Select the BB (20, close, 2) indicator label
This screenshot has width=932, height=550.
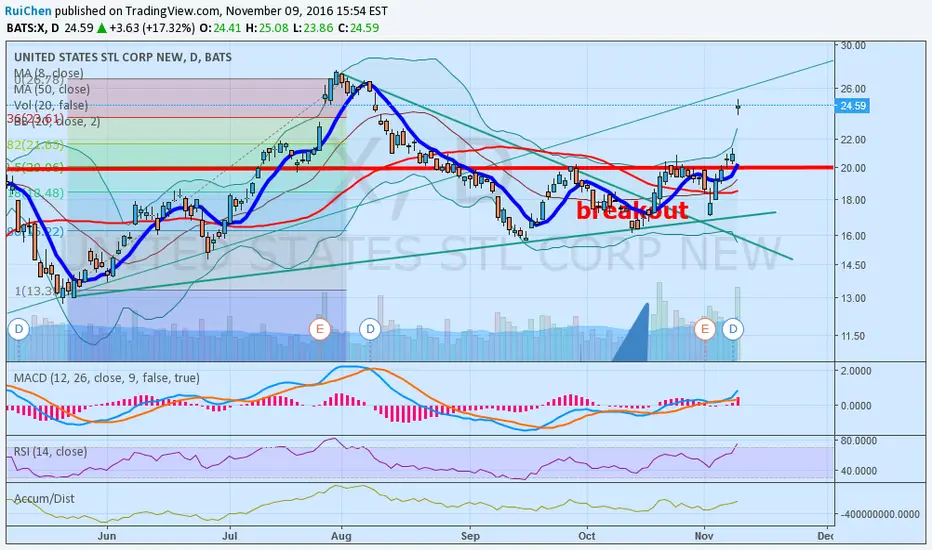[57, 121]
